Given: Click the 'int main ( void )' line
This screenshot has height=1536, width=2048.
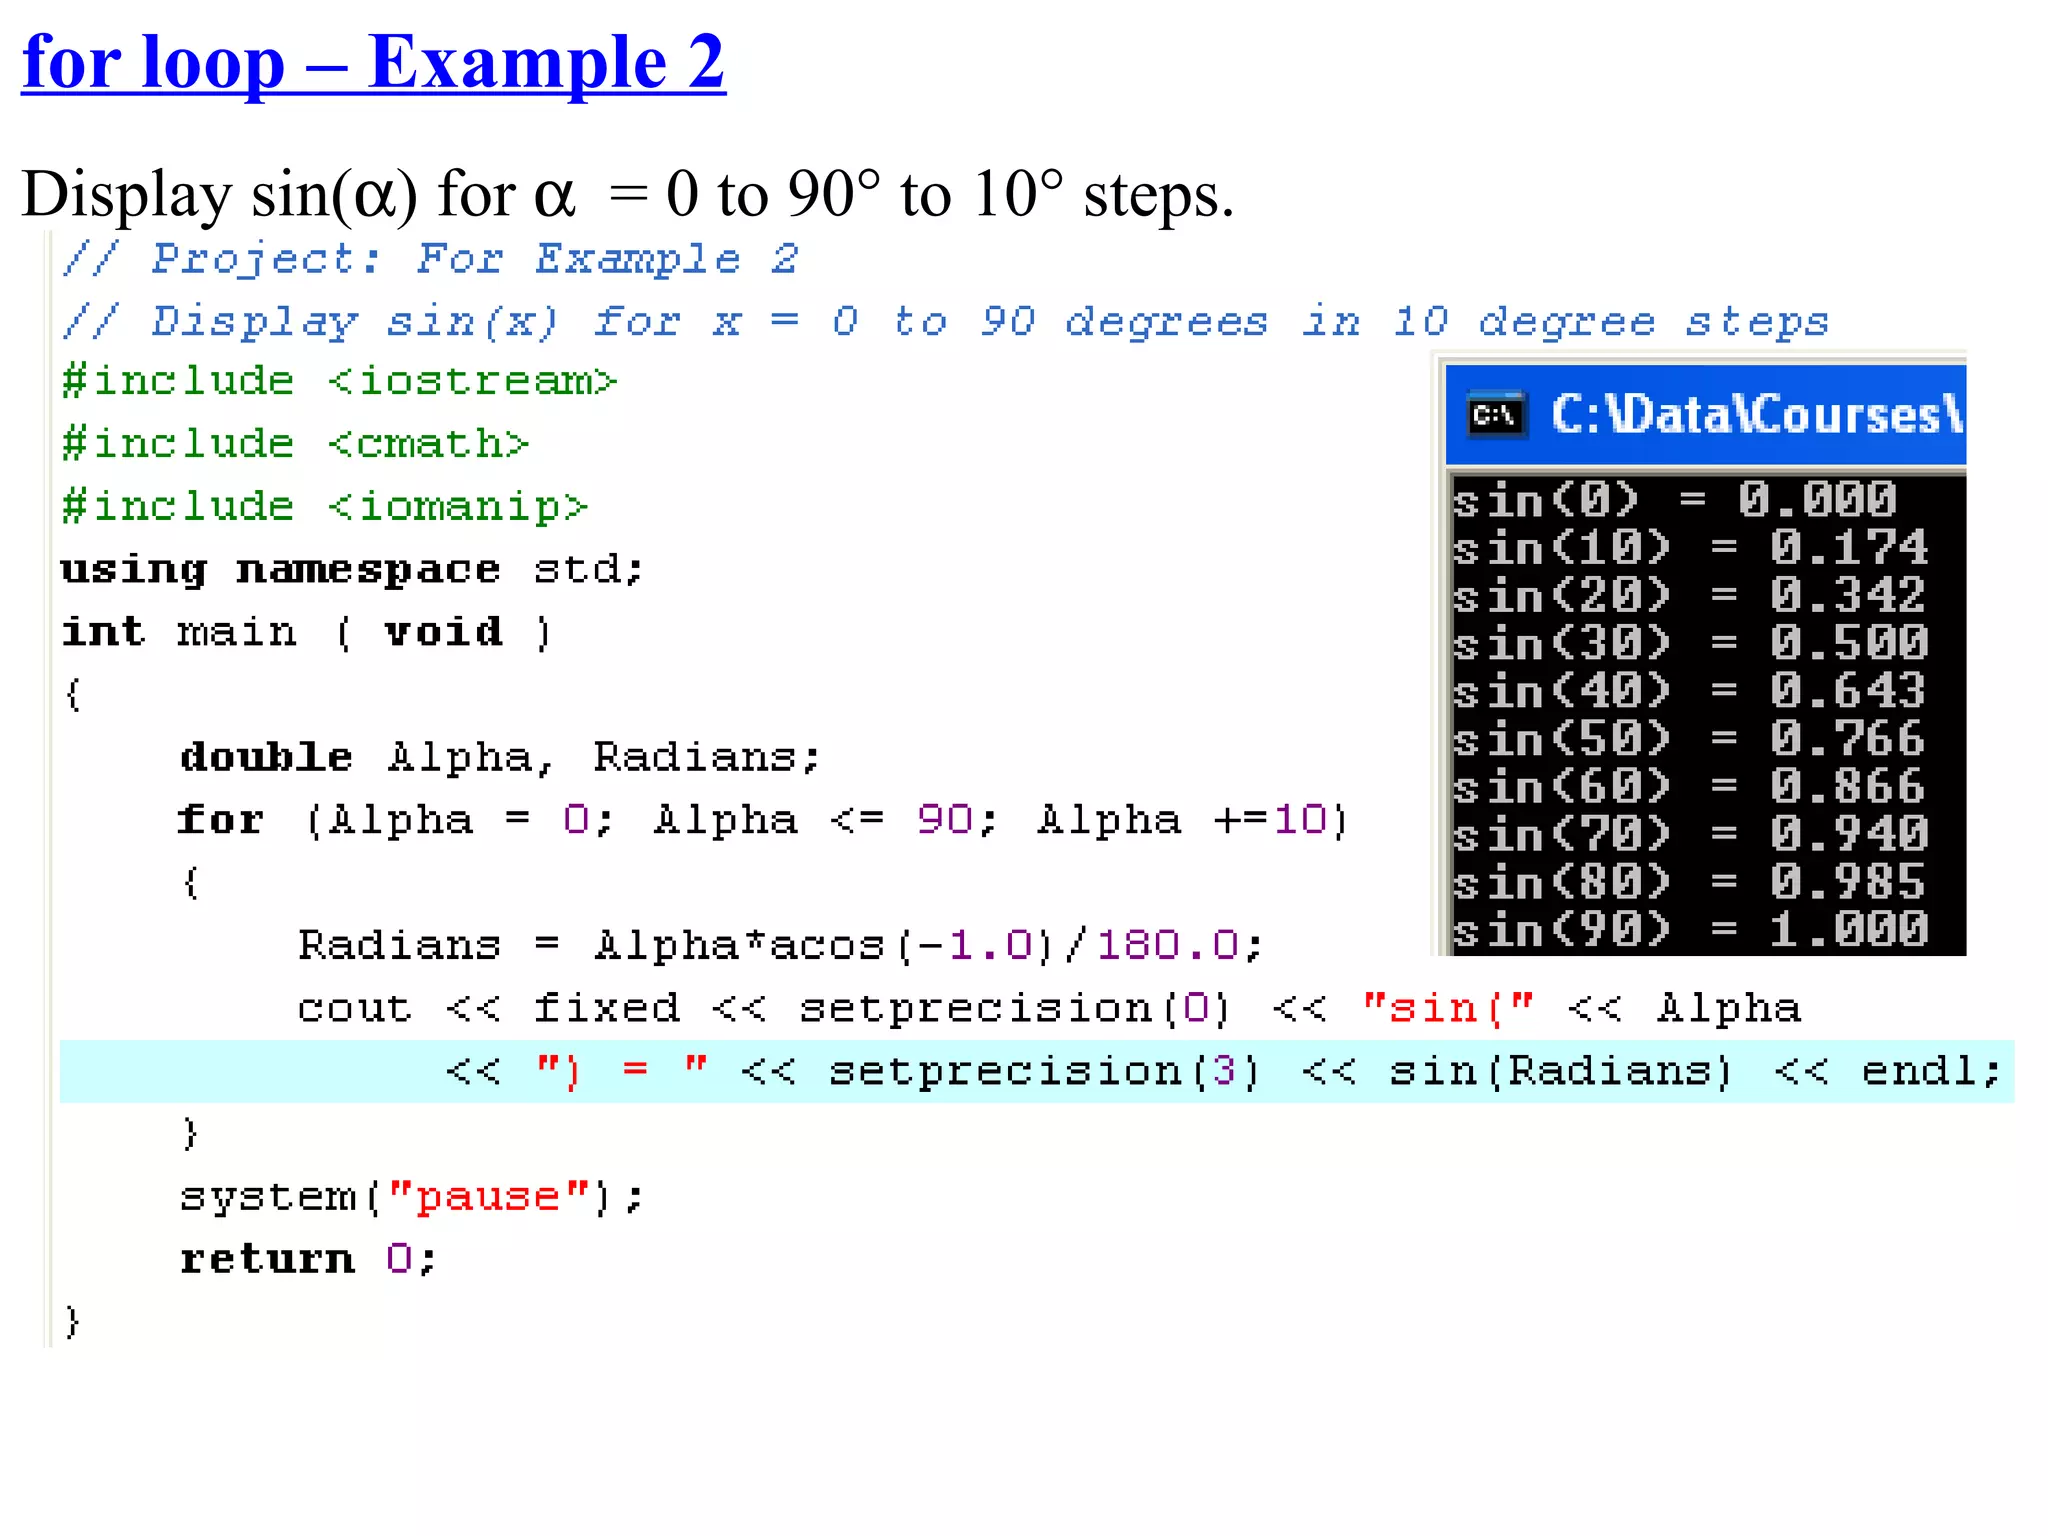Looking at the screenshot, I should pos(306,633).
